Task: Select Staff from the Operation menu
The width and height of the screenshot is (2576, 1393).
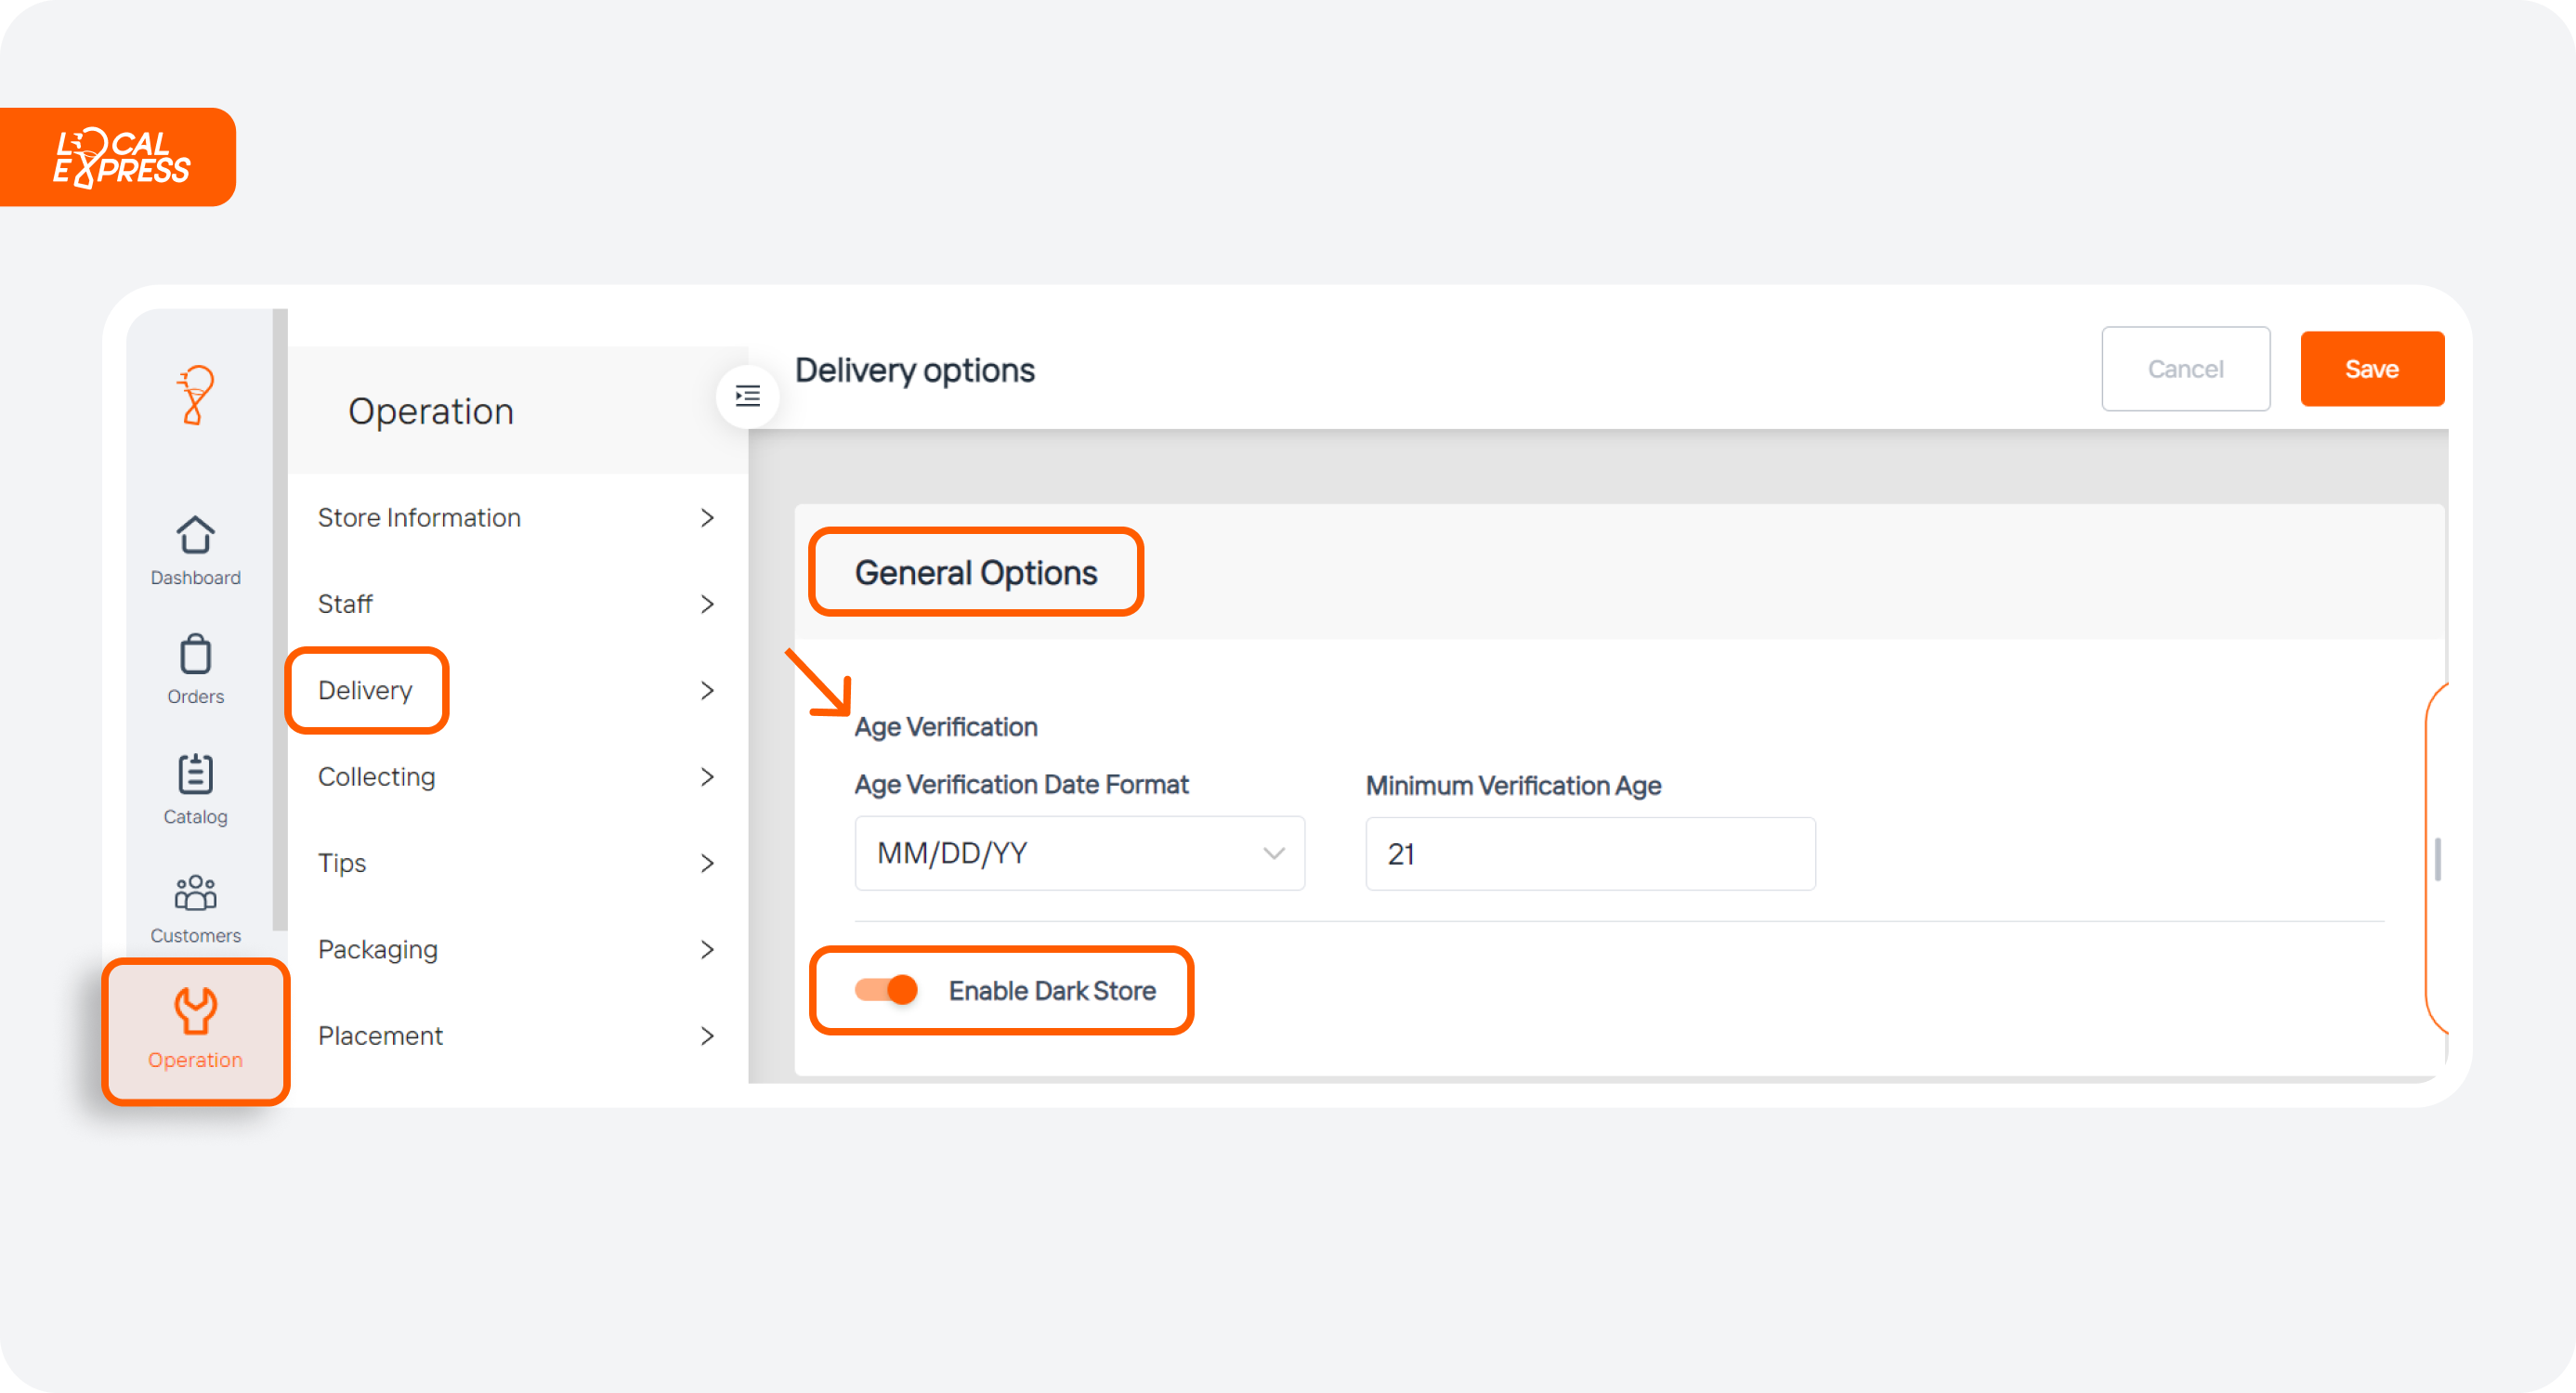Action: tap(346, 603)
